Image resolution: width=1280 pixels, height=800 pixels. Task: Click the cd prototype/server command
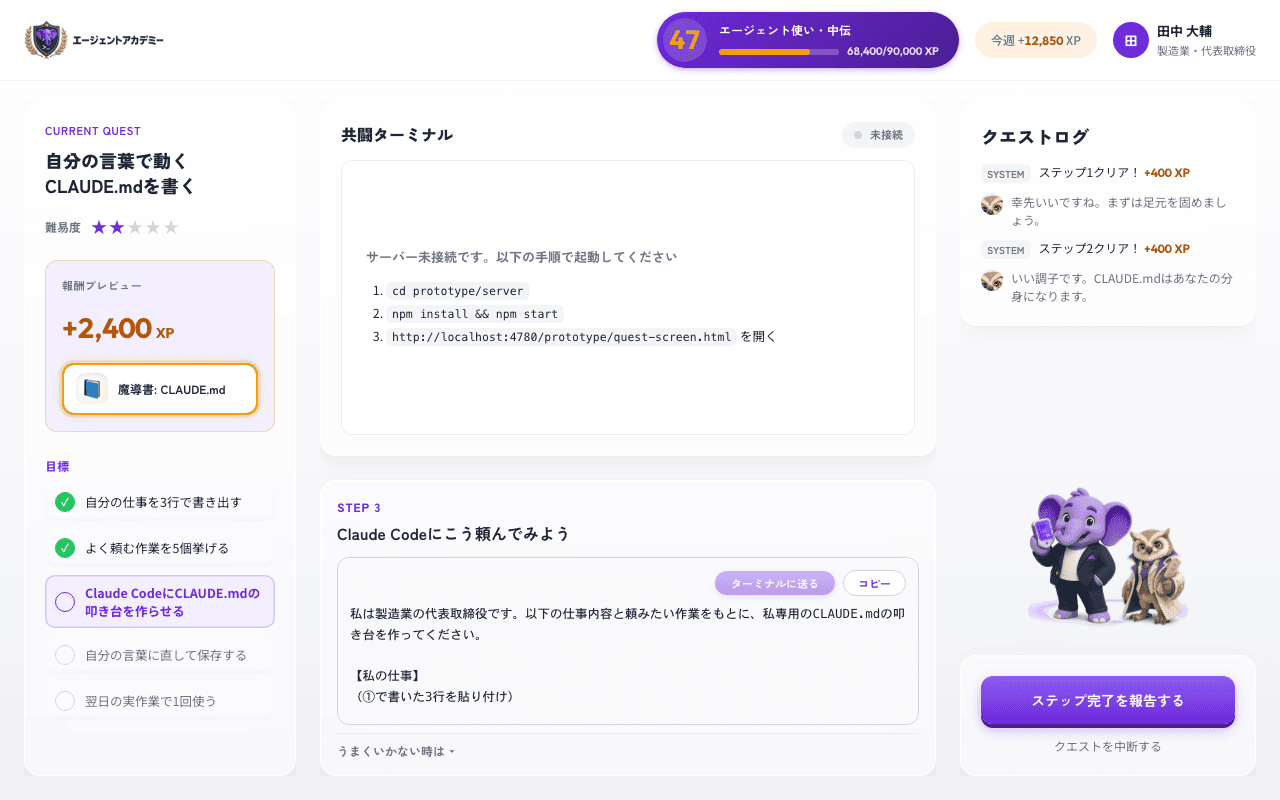click(459, 291)
